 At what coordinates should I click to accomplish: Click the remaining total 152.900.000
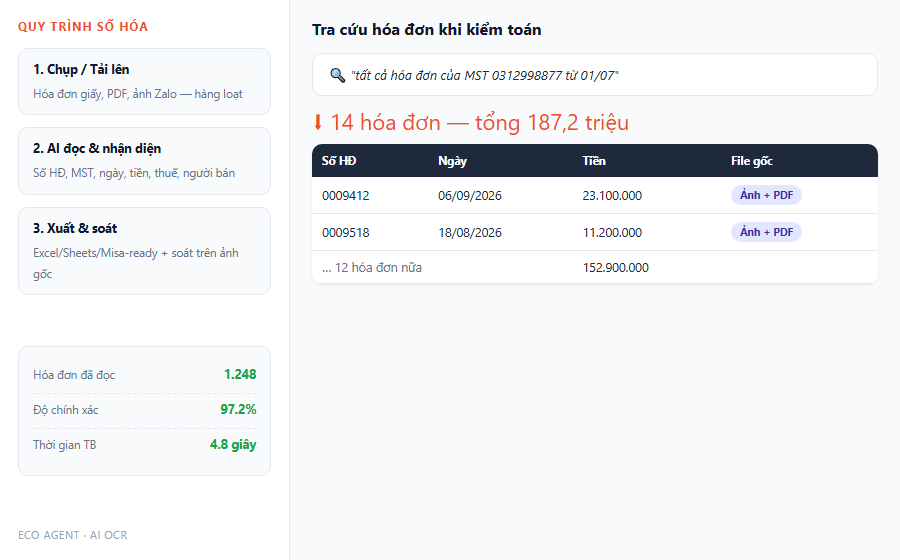[615, 267]
